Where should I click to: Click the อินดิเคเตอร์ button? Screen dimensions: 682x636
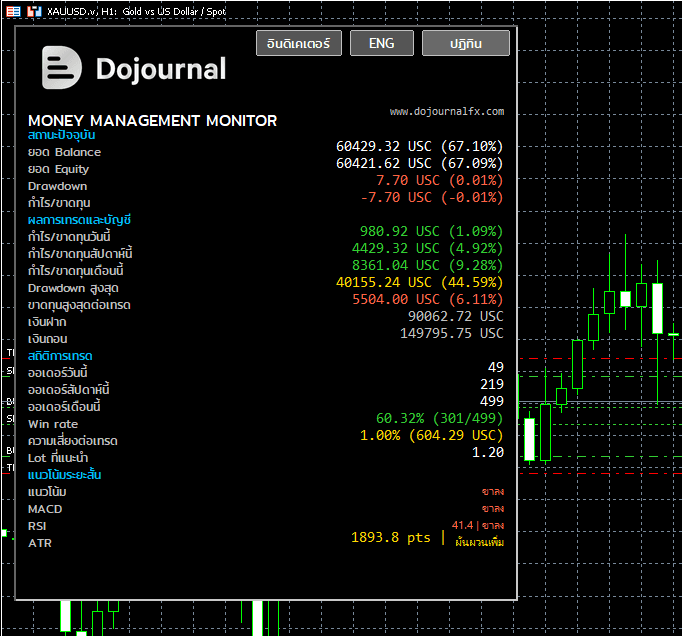299,43
